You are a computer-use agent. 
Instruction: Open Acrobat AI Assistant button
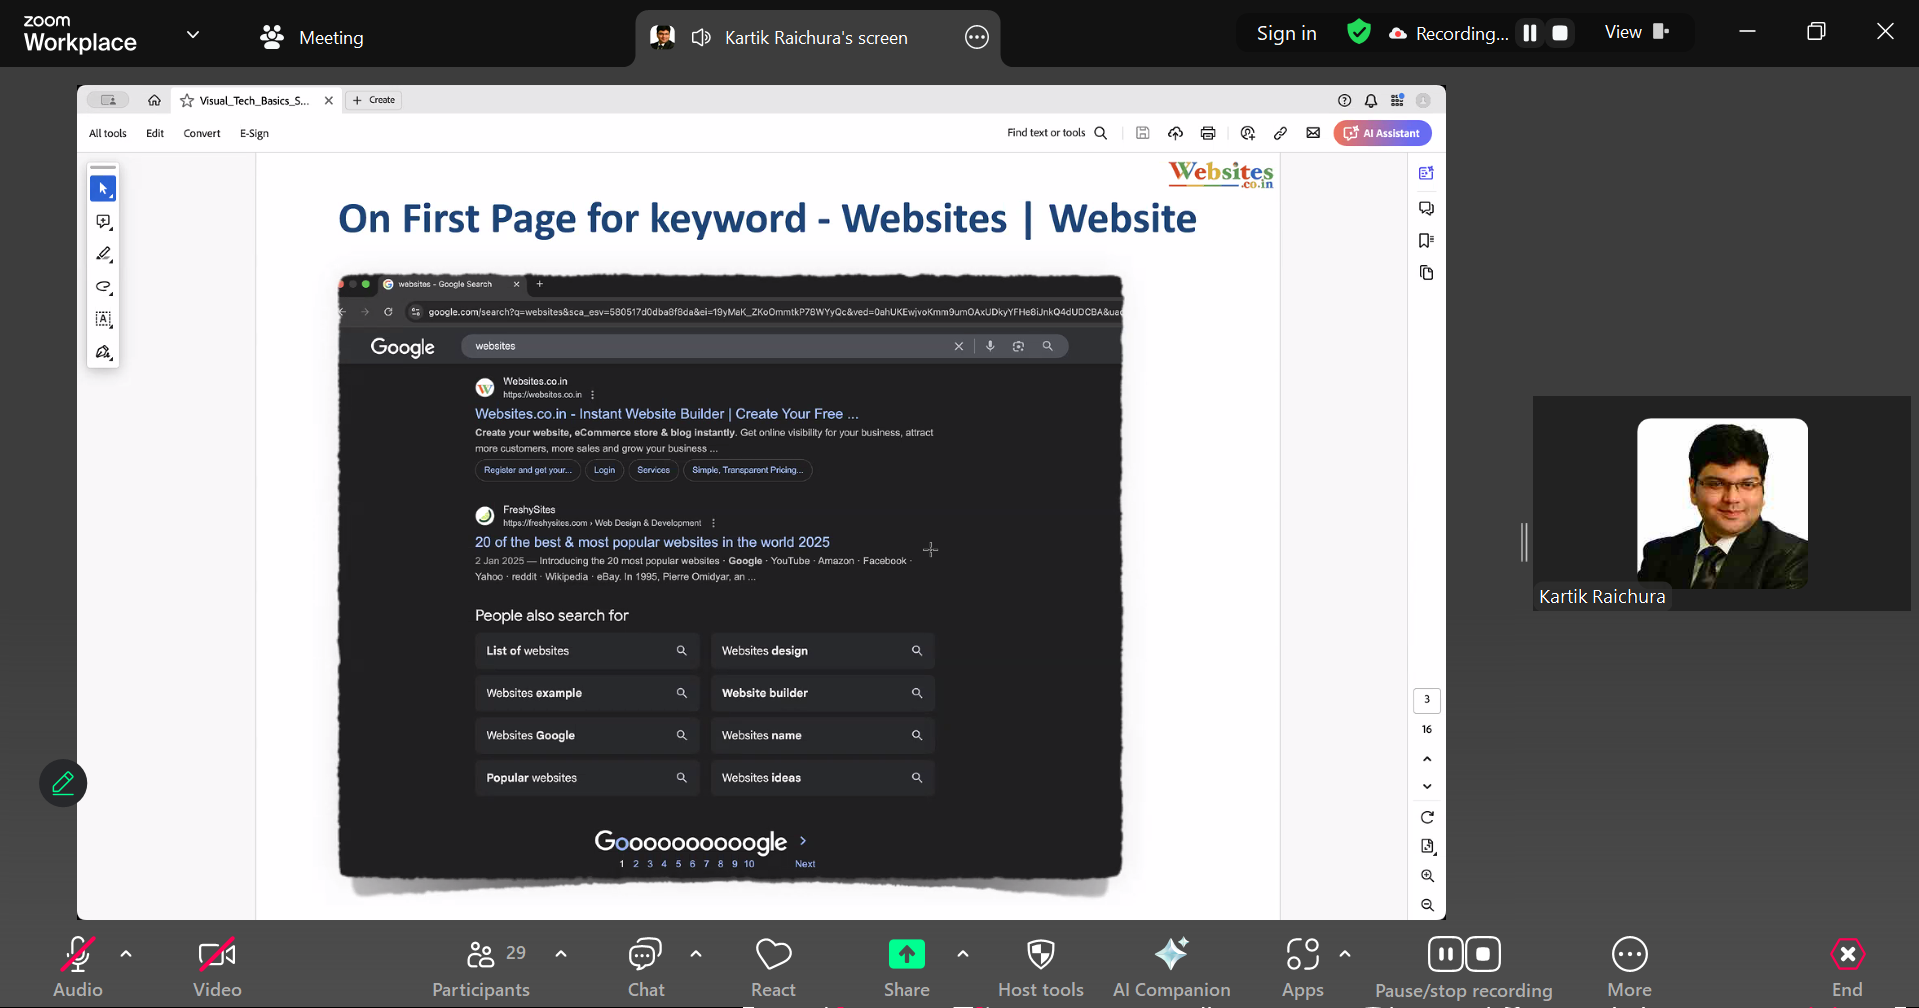1382,133
